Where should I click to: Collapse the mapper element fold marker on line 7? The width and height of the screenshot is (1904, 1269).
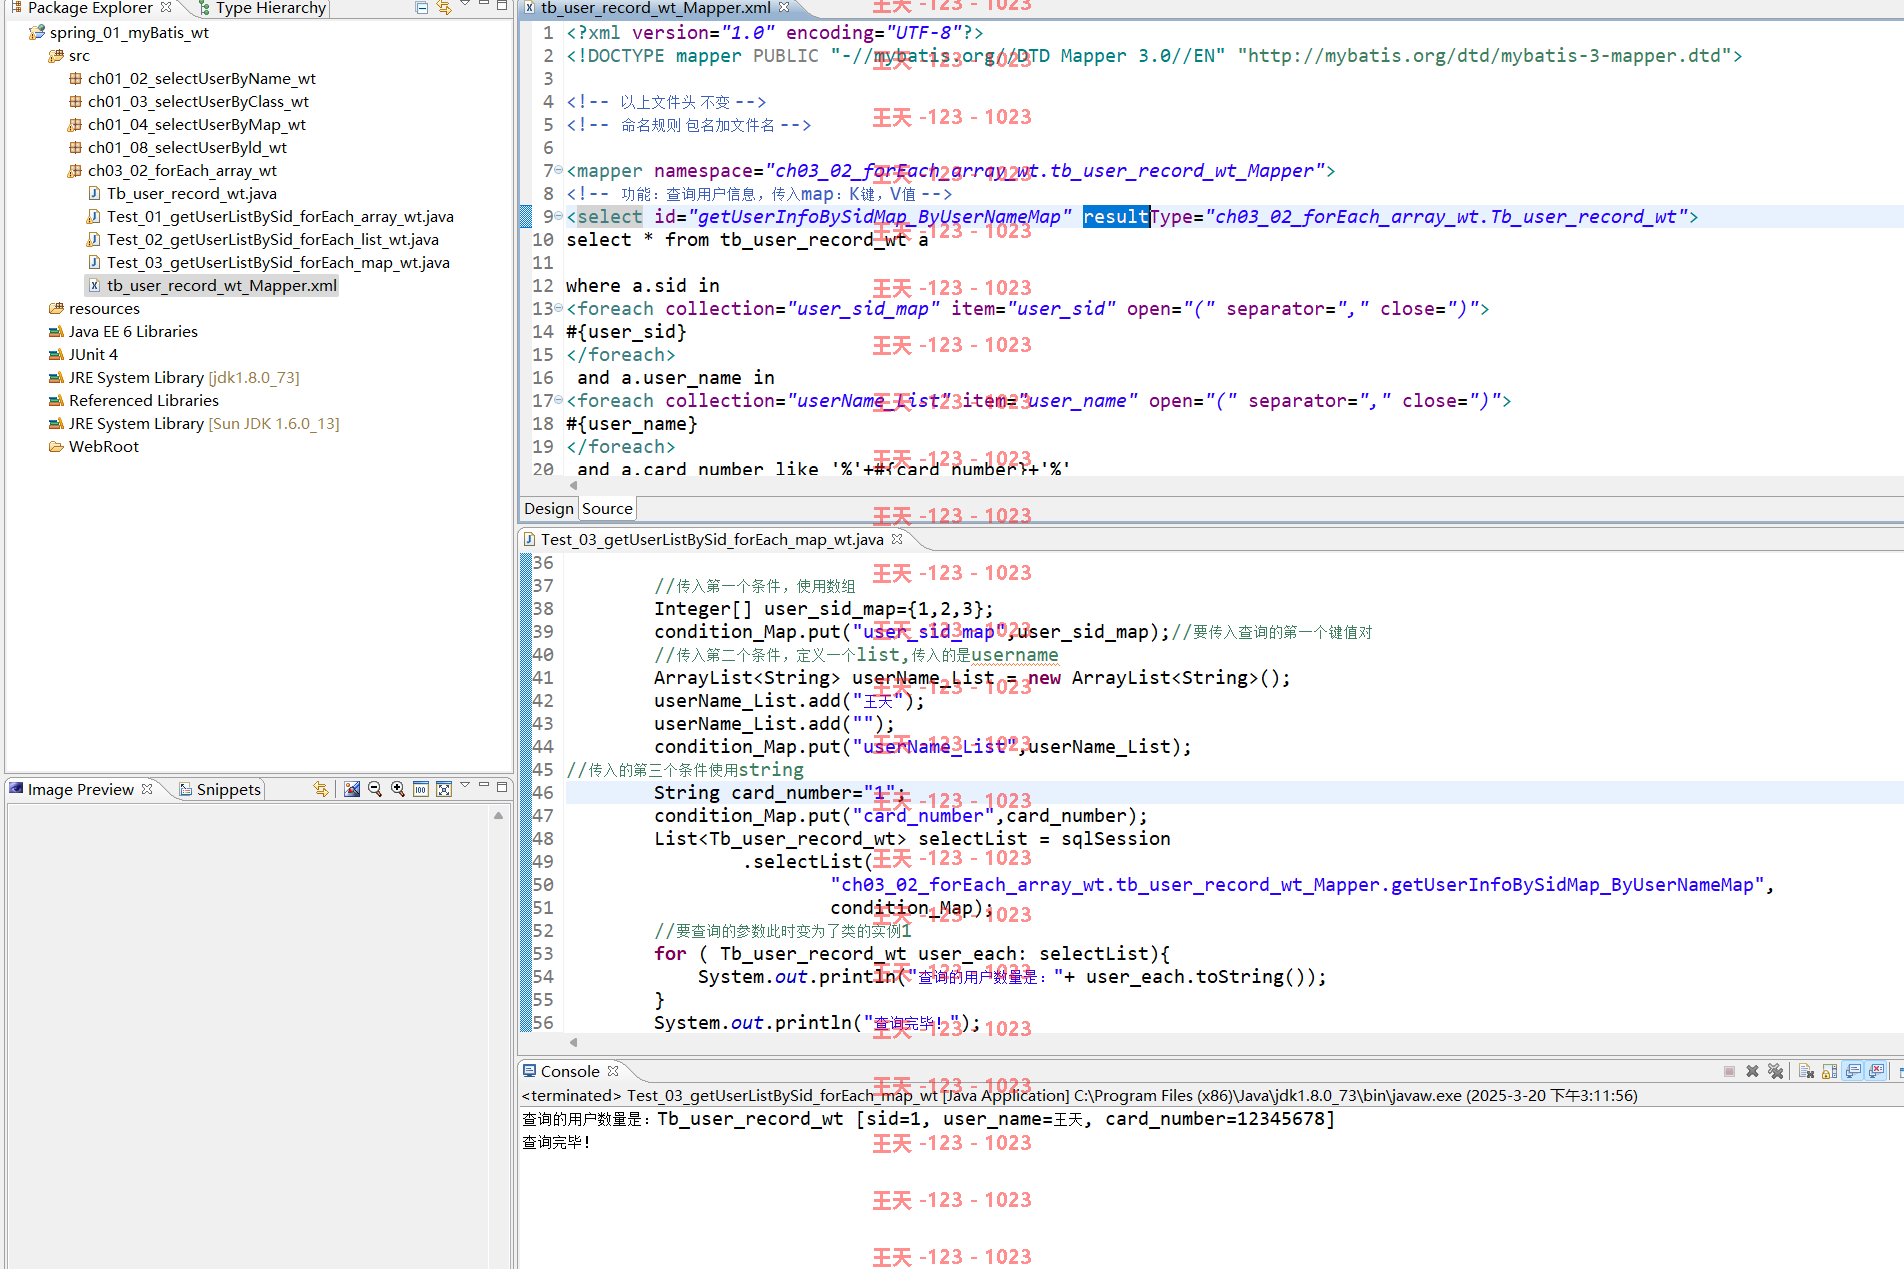click(558, 170)
